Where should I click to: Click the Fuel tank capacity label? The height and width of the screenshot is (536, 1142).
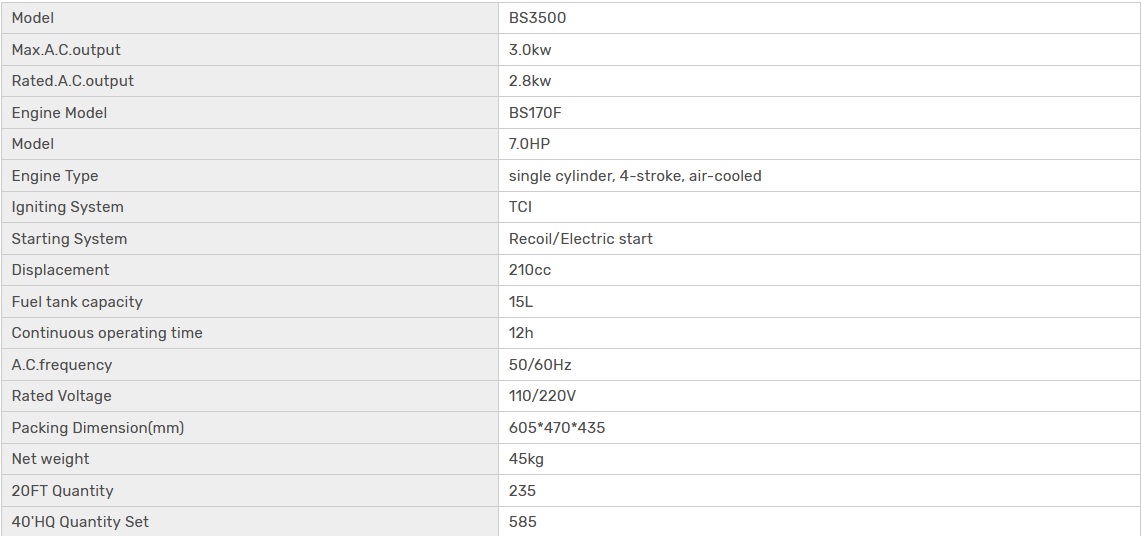pyautogui.click(x=77, y=302)
